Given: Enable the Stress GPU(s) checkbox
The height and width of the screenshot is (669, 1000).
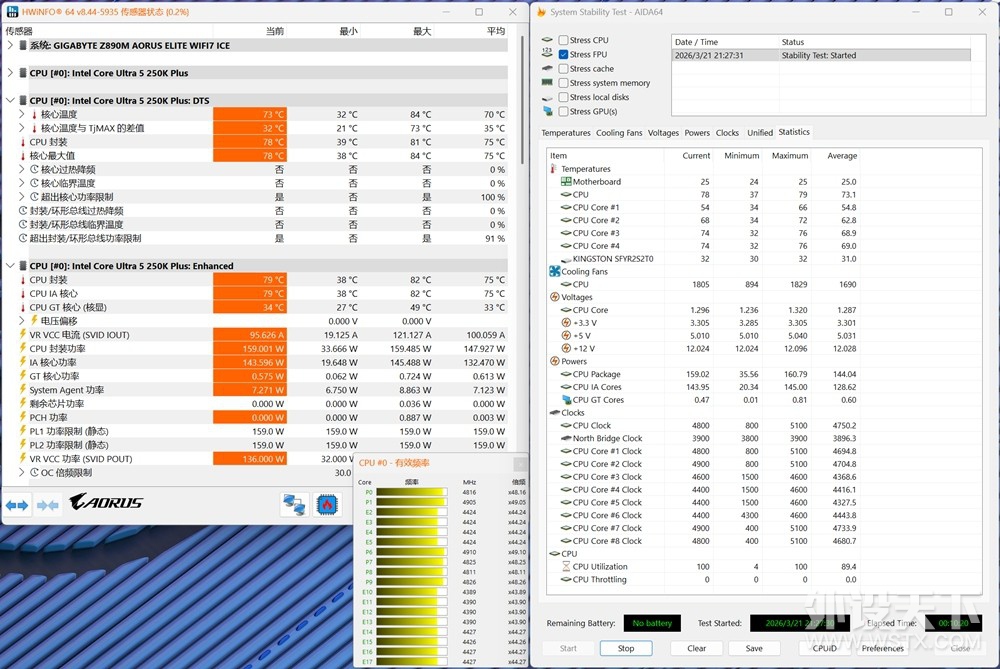Looking at the screenshot, I should [x=564, y=111].
